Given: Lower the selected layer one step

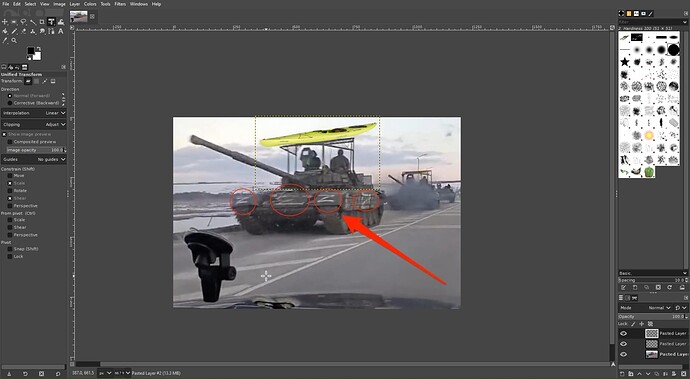Looking at the screenshot, I should click(x=648, y=374).
